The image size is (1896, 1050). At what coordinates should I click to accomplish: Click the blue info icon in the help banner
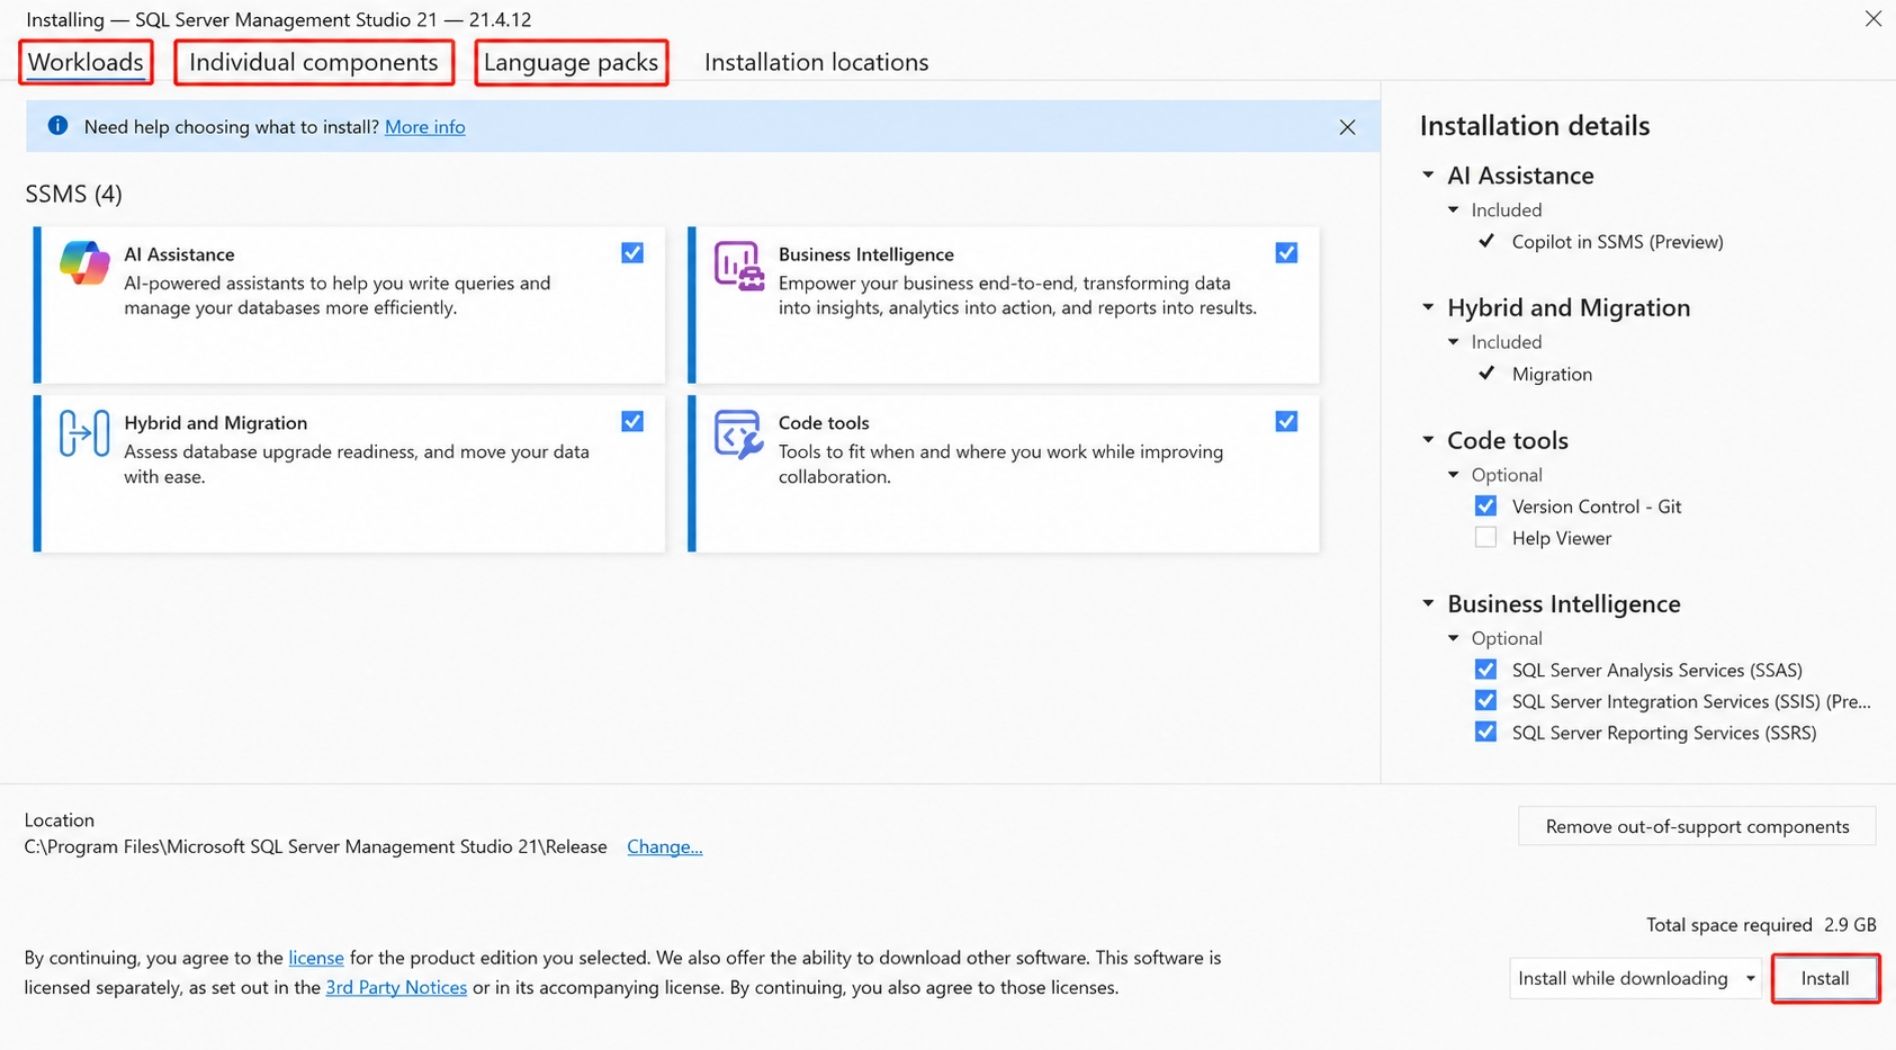(58, 125)
